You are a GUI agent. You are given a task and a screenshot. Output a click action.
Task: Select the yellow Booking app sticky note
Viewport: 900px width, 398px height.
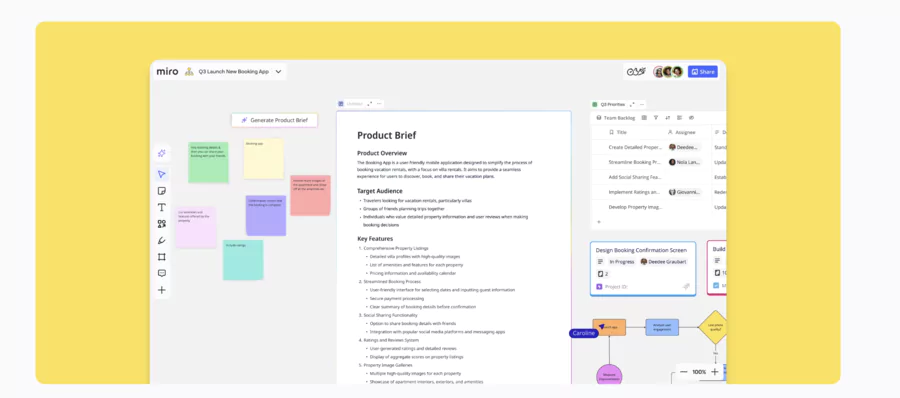click(x=263, y=159)
